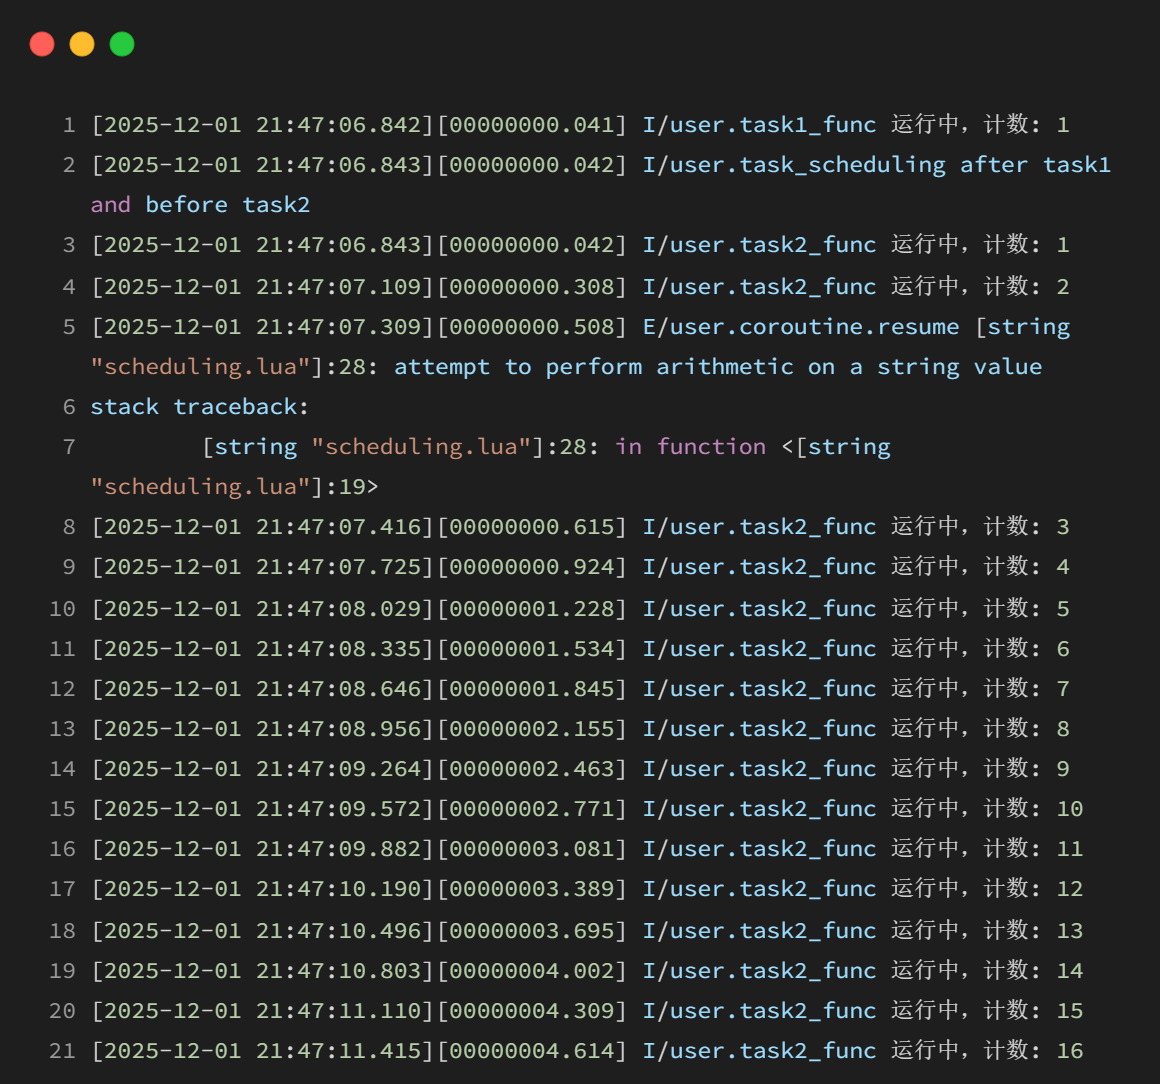The image size is (1160, 1084).
Task: Click the yellow minimize window button
Action: [82, 44]
